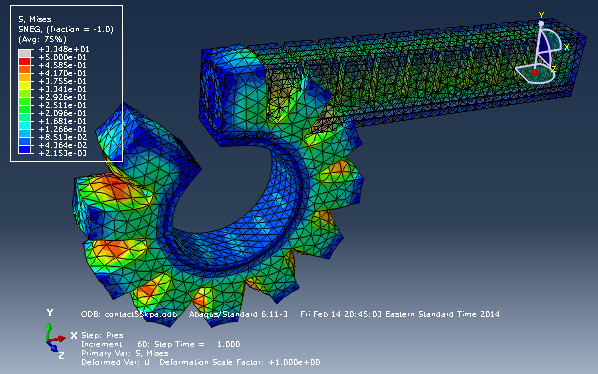The image size is (598, 374).
Task: Select the yellow swatch in the stress legend
Action: tap(24, 85)
